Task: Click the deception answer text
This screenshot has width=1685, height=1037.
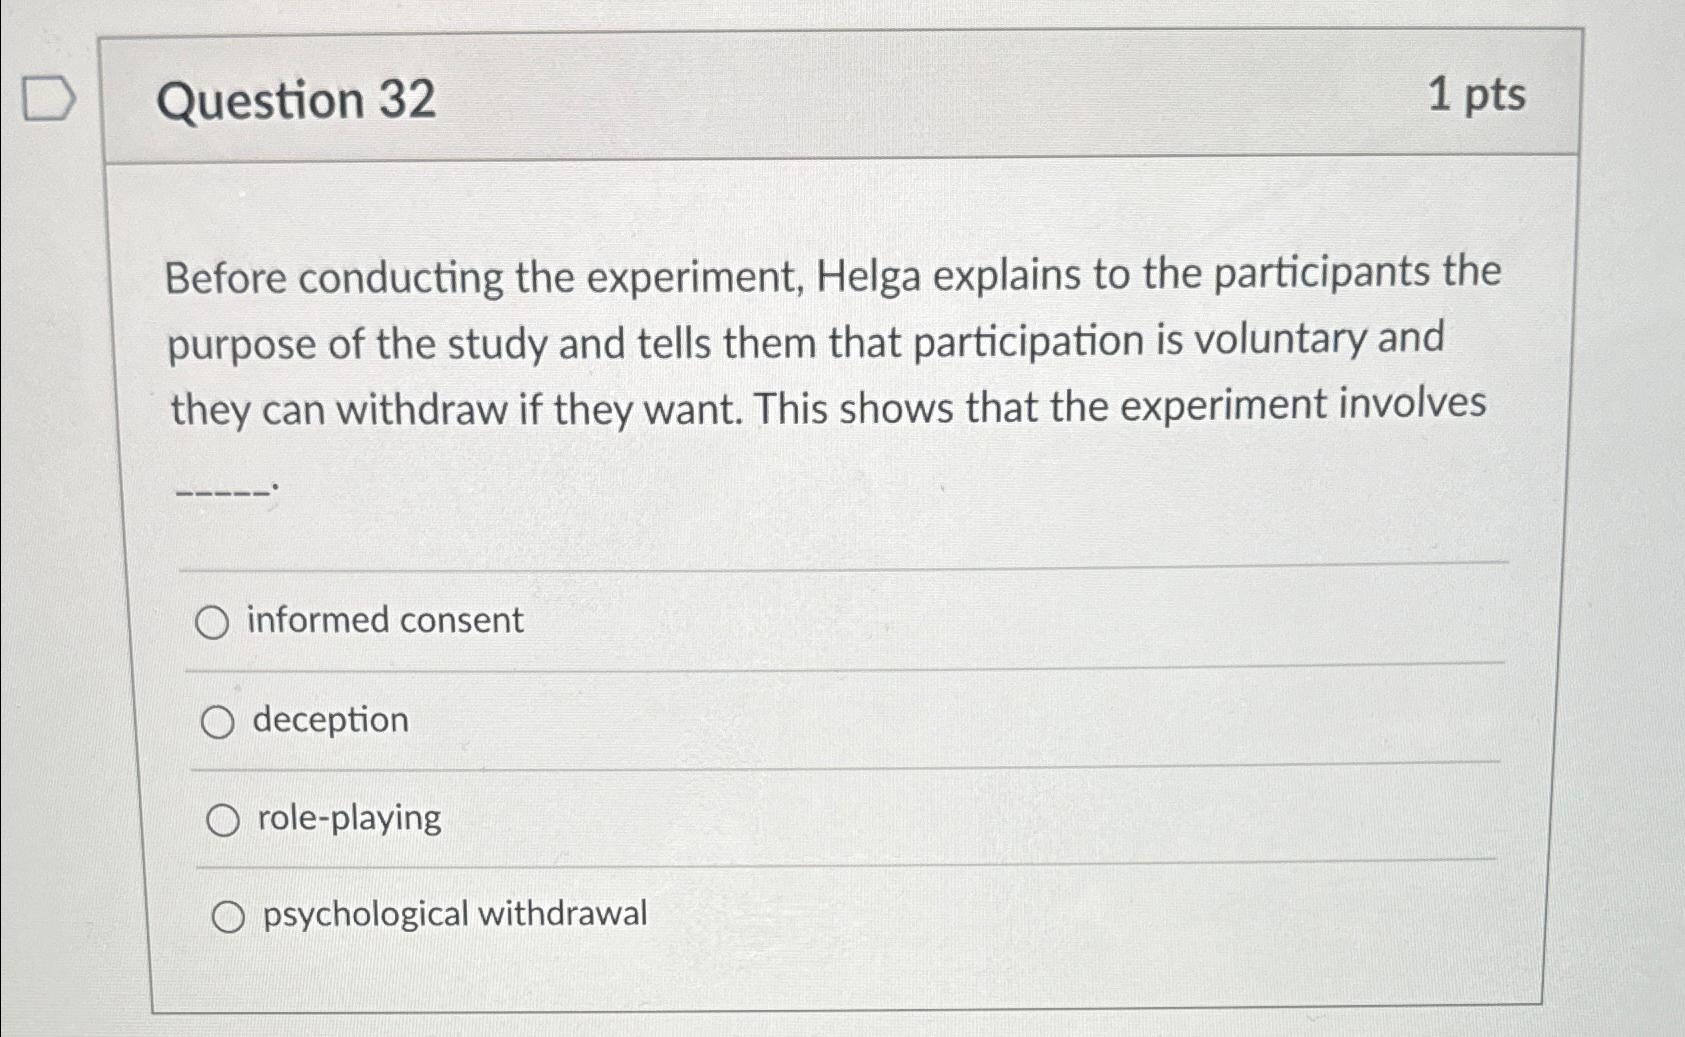Action: coord(330,720)
